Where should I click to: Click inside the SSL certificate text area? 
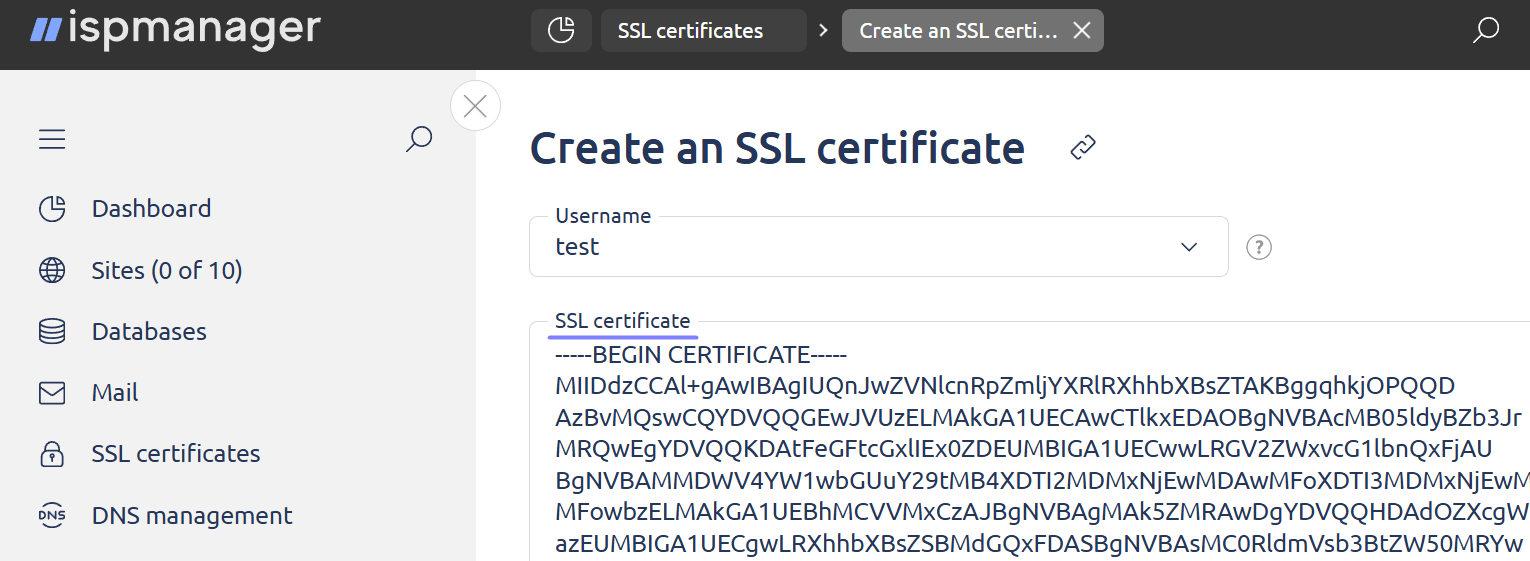(1000, 450)
